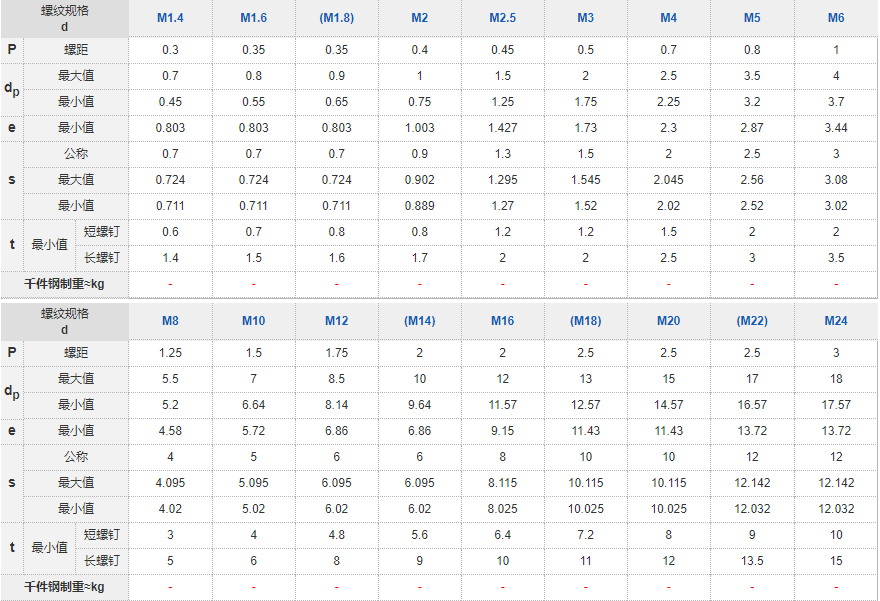Select the M12 column header link
880x601 pixels.
tap(337, 321)
